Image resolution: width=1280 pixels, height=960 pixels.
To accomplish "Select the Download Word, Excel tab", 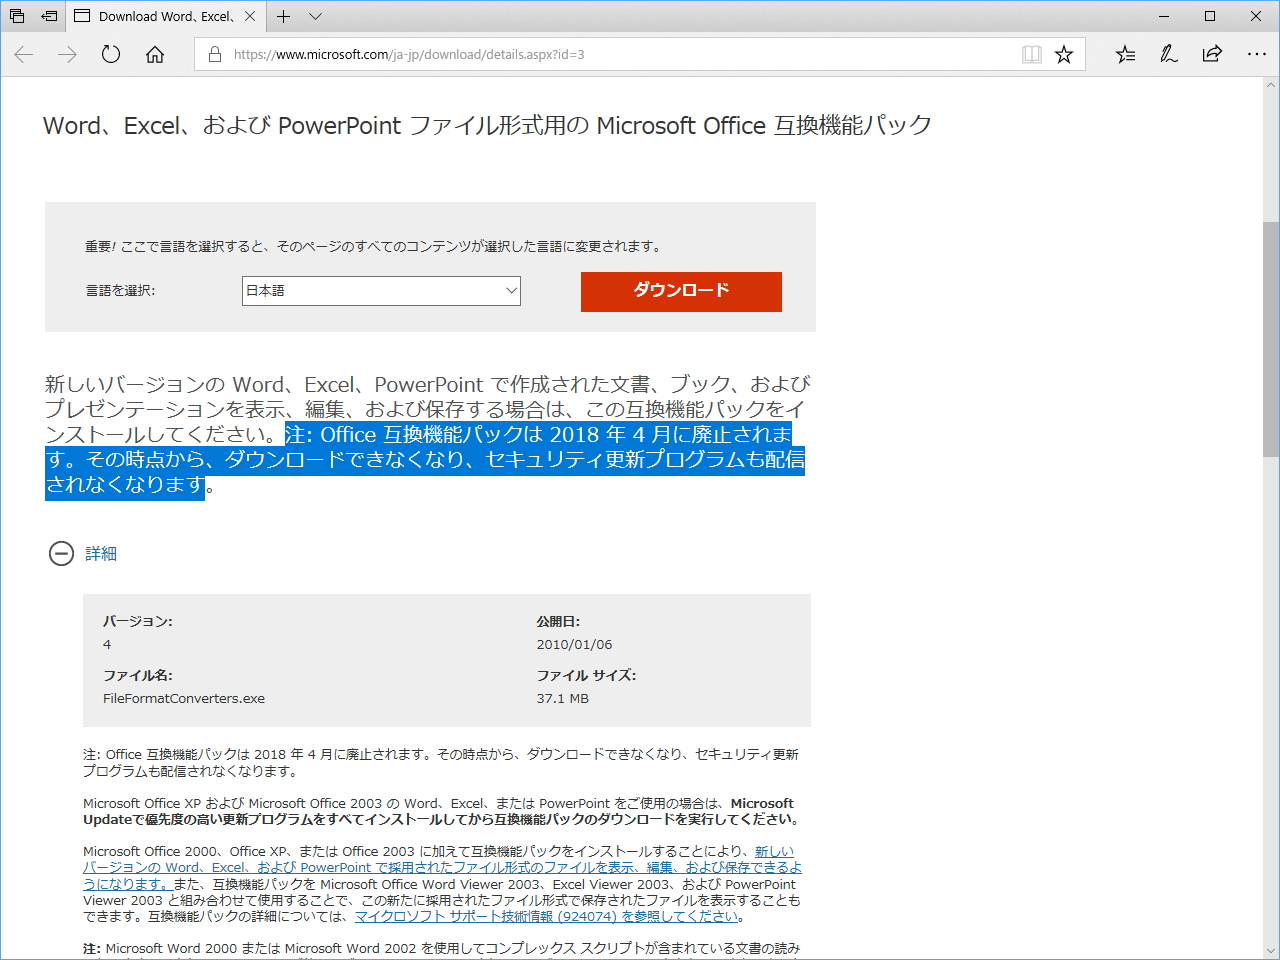I will (160, 16).
